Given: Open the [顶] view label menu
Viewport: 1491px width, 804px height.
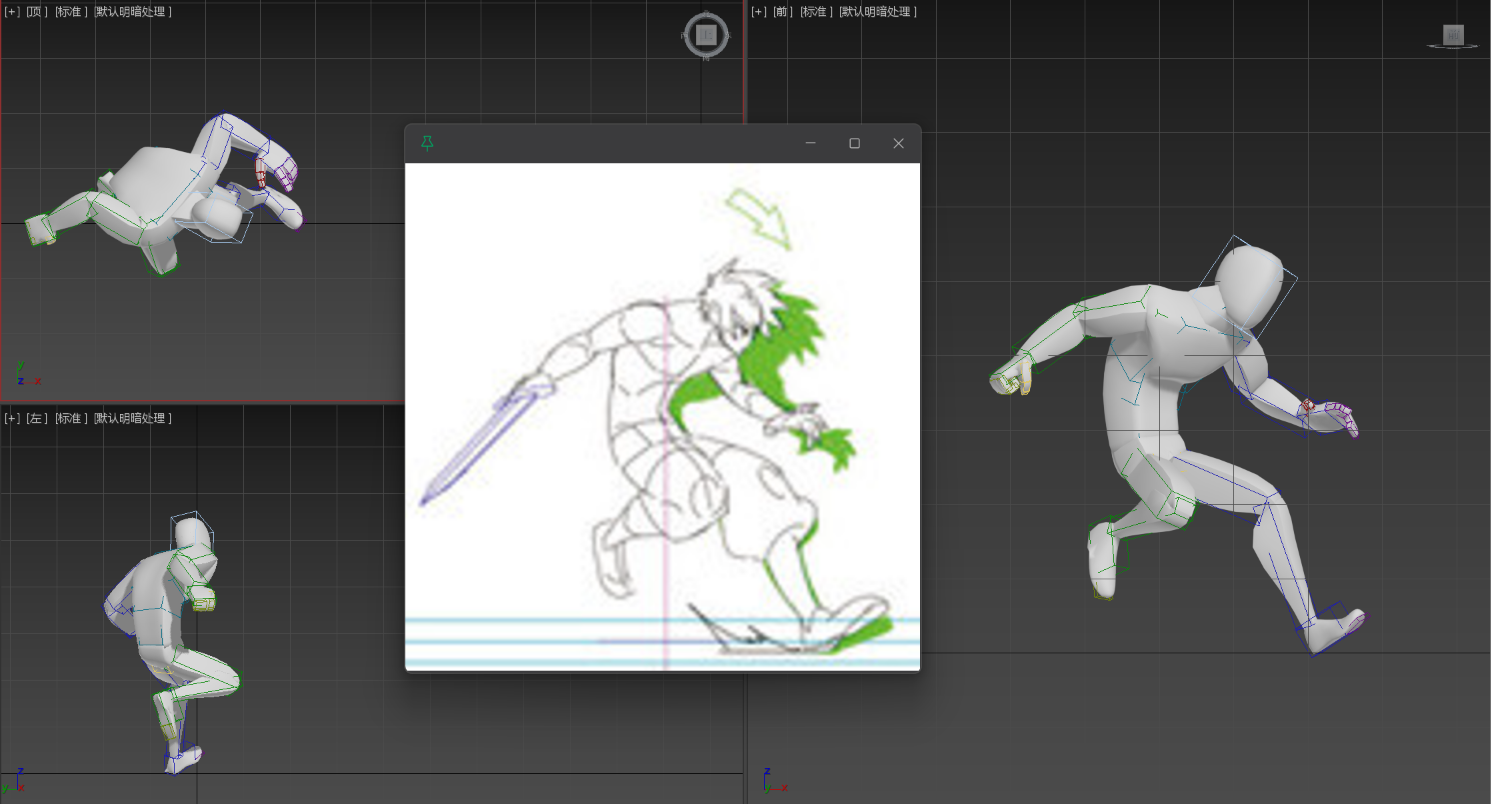Looking at the screenshot, I should pos(37,12).
